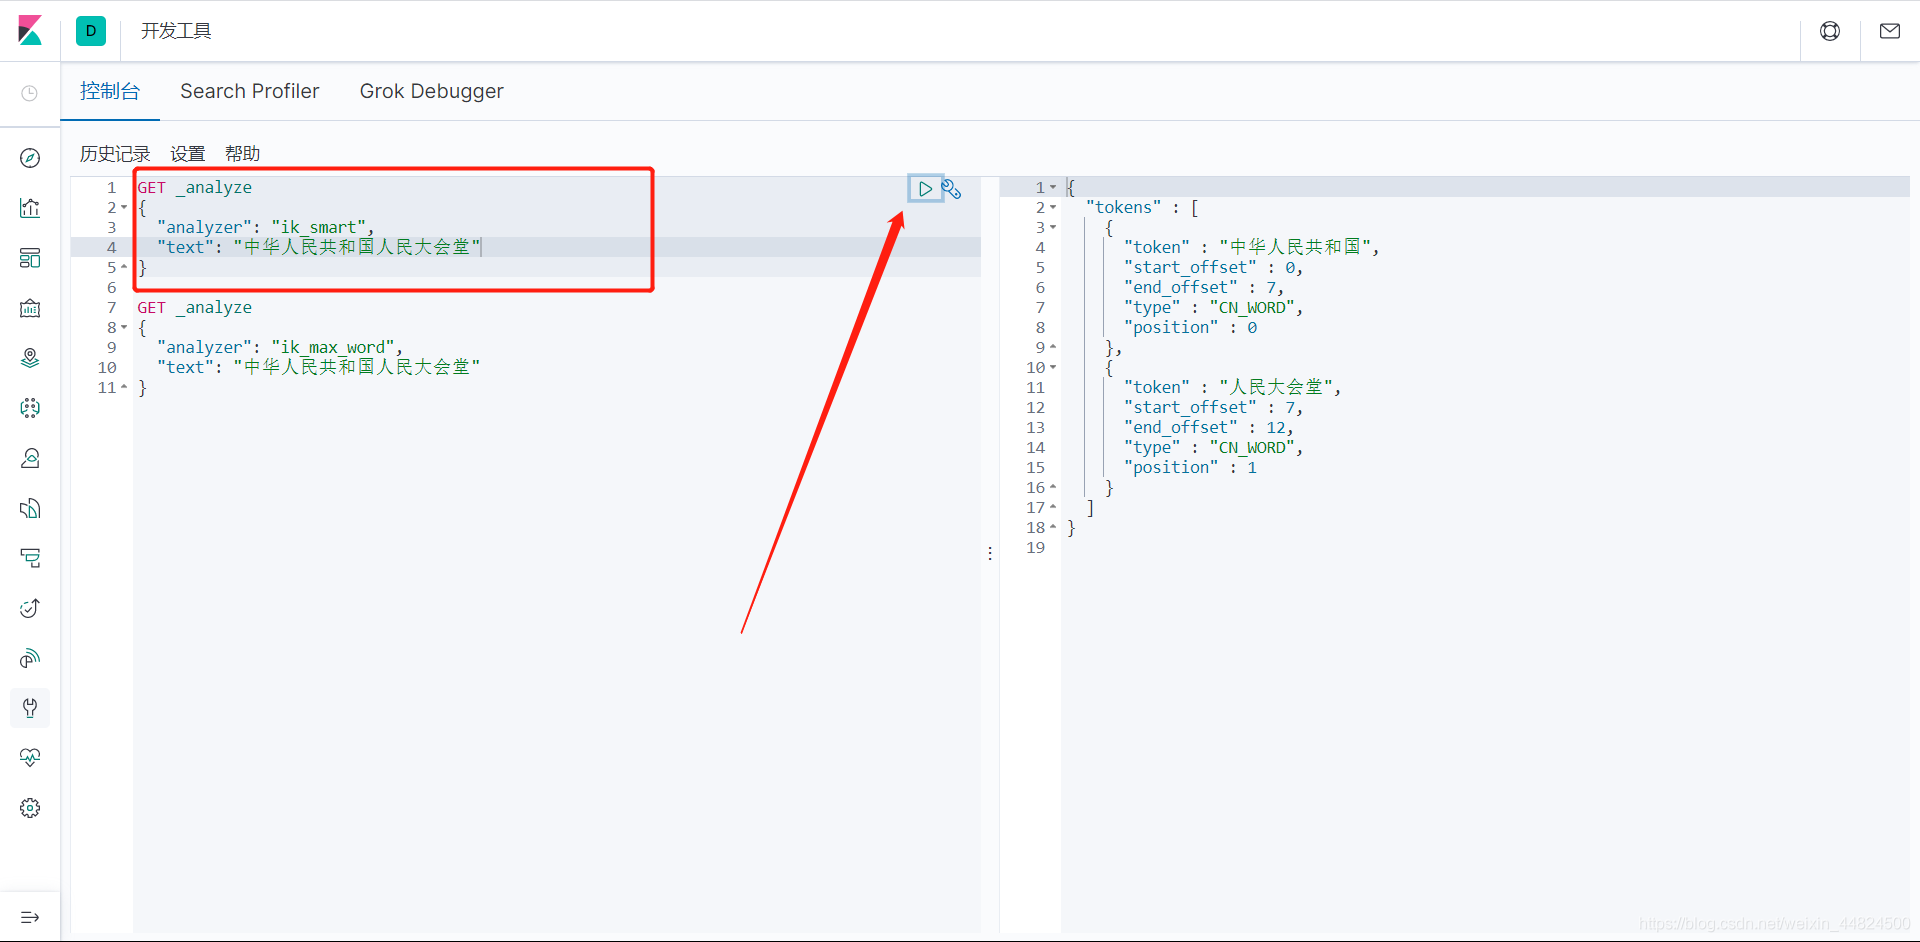The width and height of the screenshot is (1920, 942).
Task: Collapse the fold arrow on editor line 8
Action: click(x=124, y=328)
